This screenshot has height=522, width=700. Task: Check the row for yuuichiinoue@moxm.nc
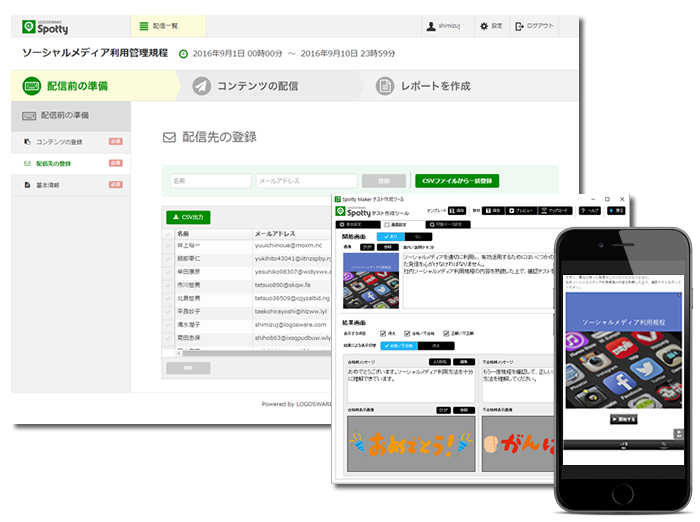point(168,246)
